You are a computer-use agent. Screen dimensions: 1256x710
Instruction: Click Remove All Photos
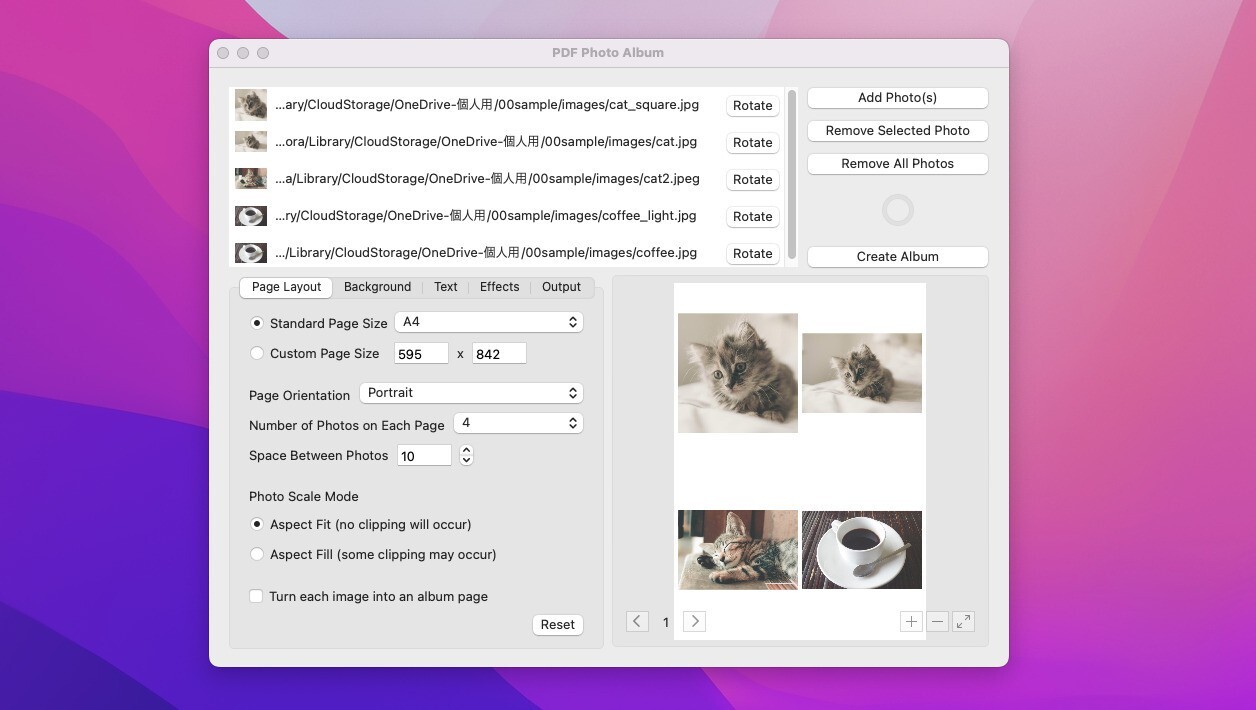[x=897, y=163]
